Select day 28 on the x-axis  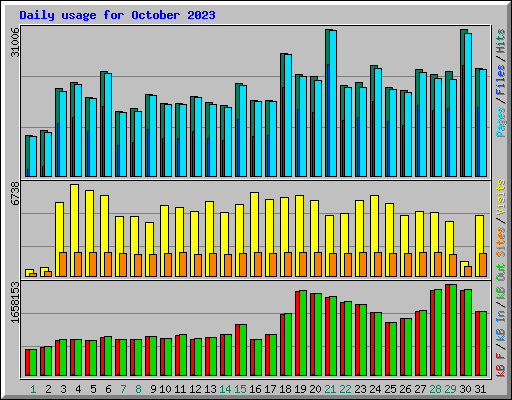click(435, 389)
